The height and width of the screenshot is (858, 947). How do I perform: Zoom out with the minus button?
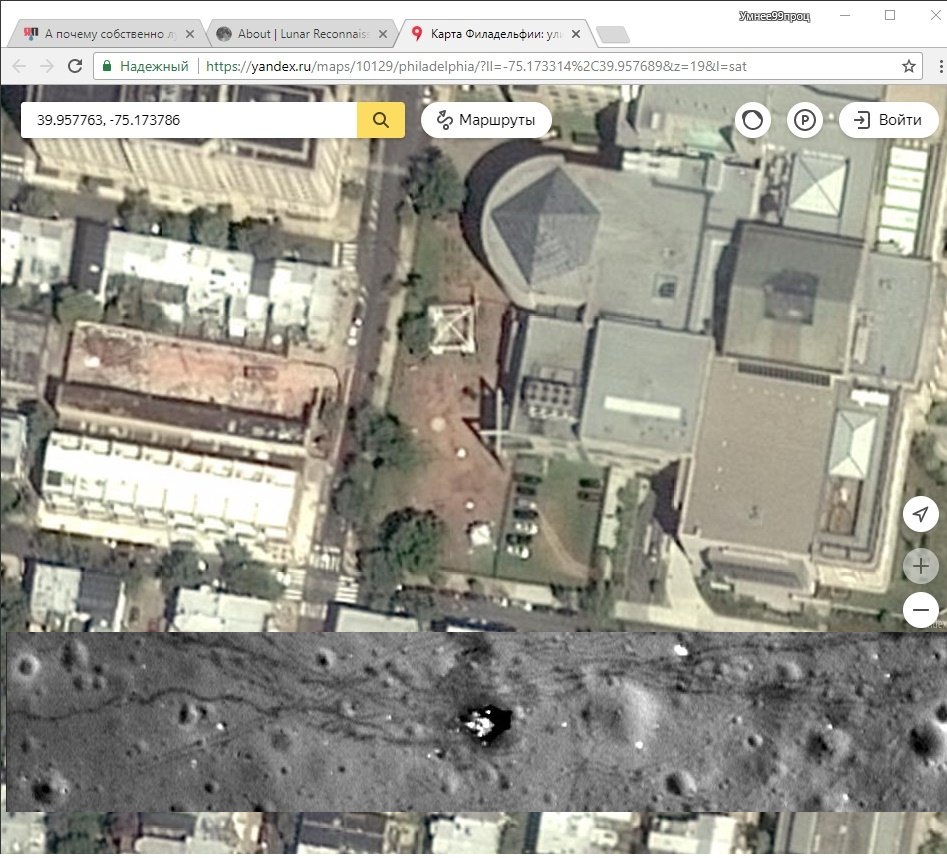pos(920,609)
